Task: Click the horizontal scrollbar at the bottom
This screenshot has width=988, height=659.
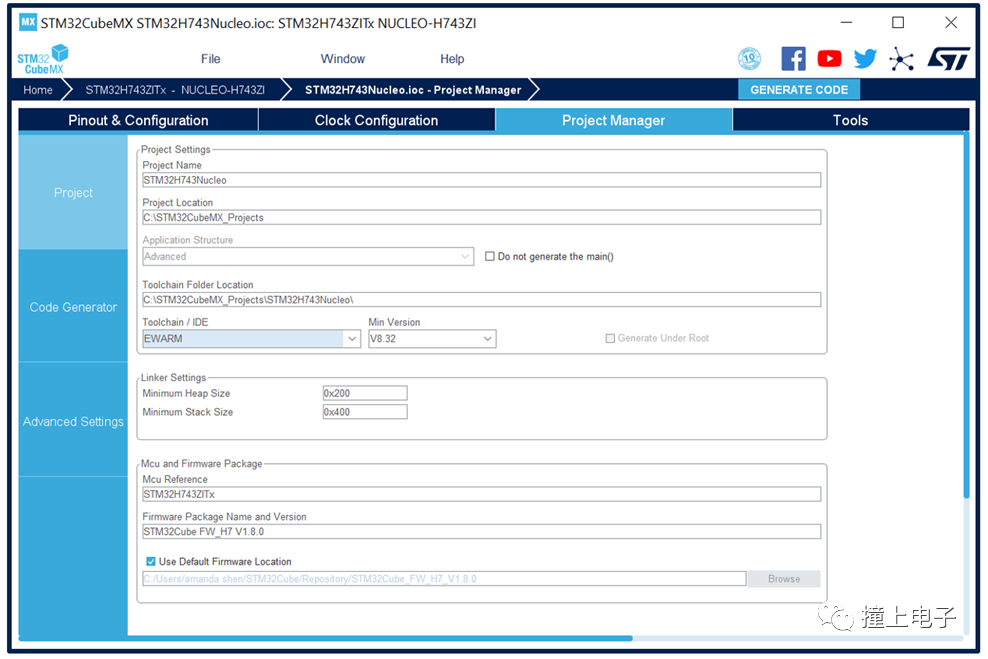Action: [325, 638]
